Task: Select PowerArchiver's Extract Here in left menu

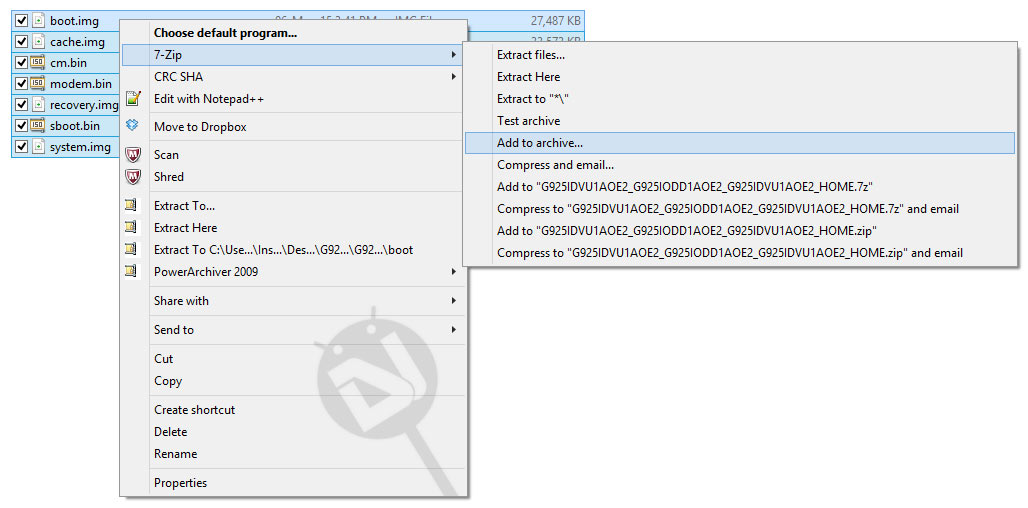Action: (x=186, y=227)
